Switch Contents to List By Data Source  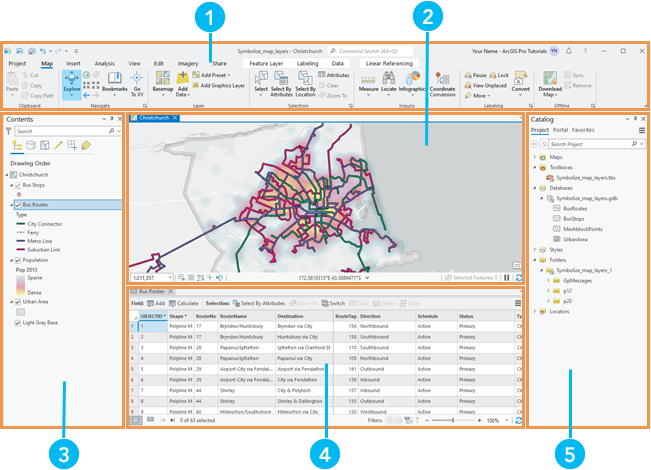point(31,145)
